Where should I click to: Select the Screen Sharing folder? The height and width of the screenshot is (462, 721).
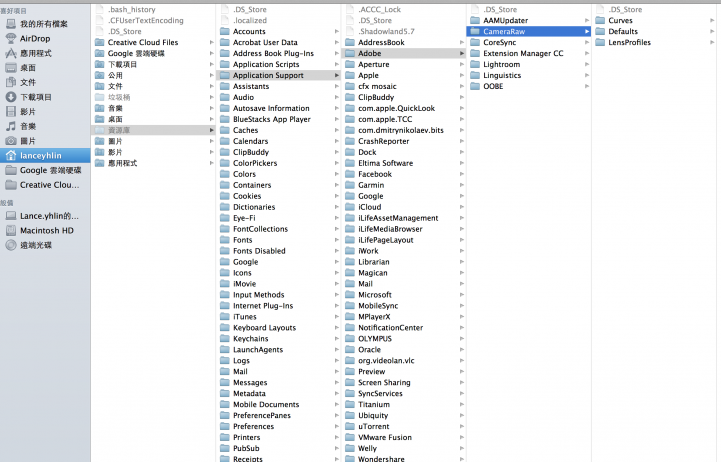pos(404,382)
